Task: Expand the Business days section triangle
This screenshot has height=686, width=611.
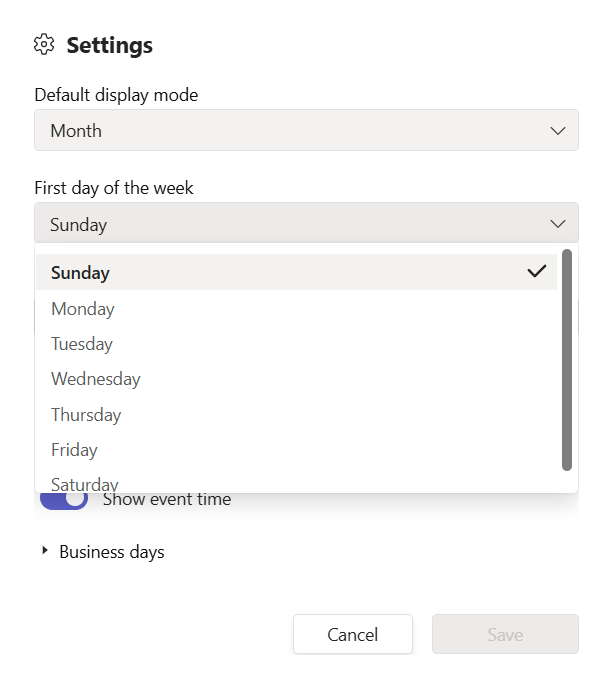Action: (x=45, y=551)
